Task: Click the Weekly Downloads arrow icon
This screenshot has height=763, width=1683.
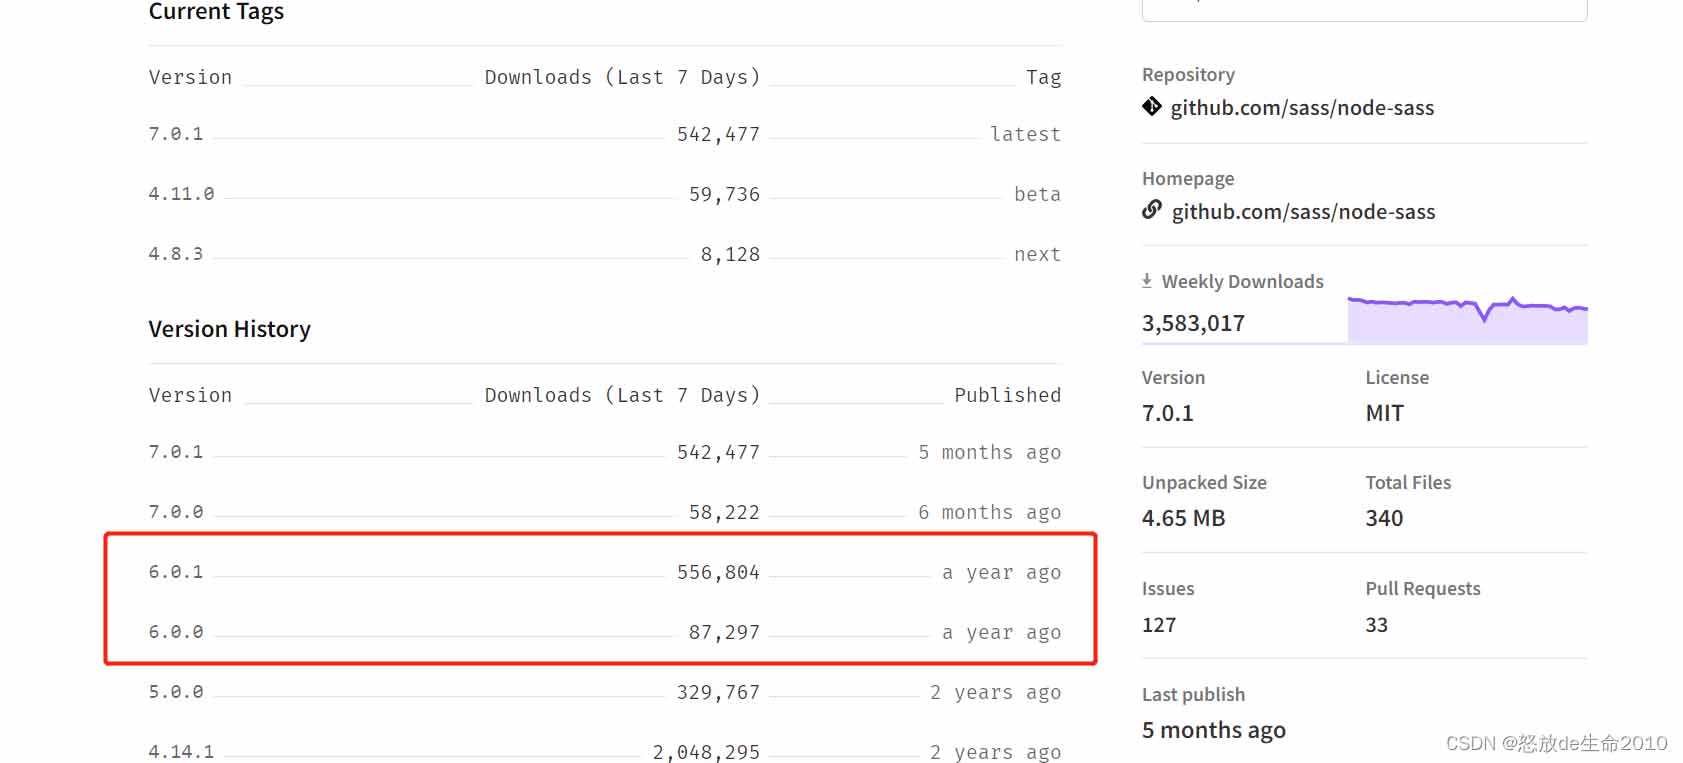Action: tap(1147, 282)
